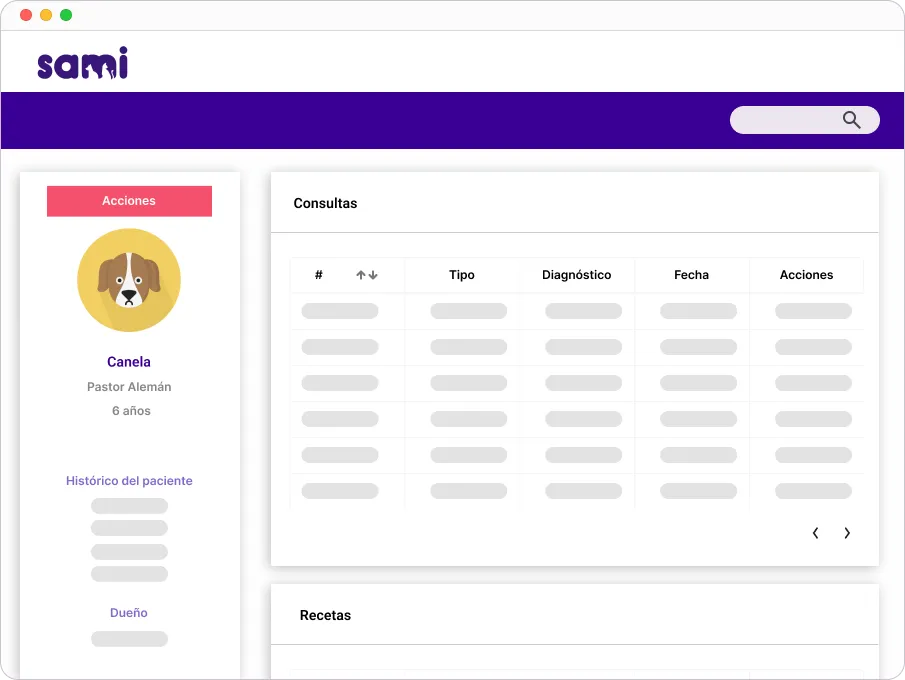Click the sort arrows in # column
The width and height of the screenshot is (905, 680).
(367, 275)
